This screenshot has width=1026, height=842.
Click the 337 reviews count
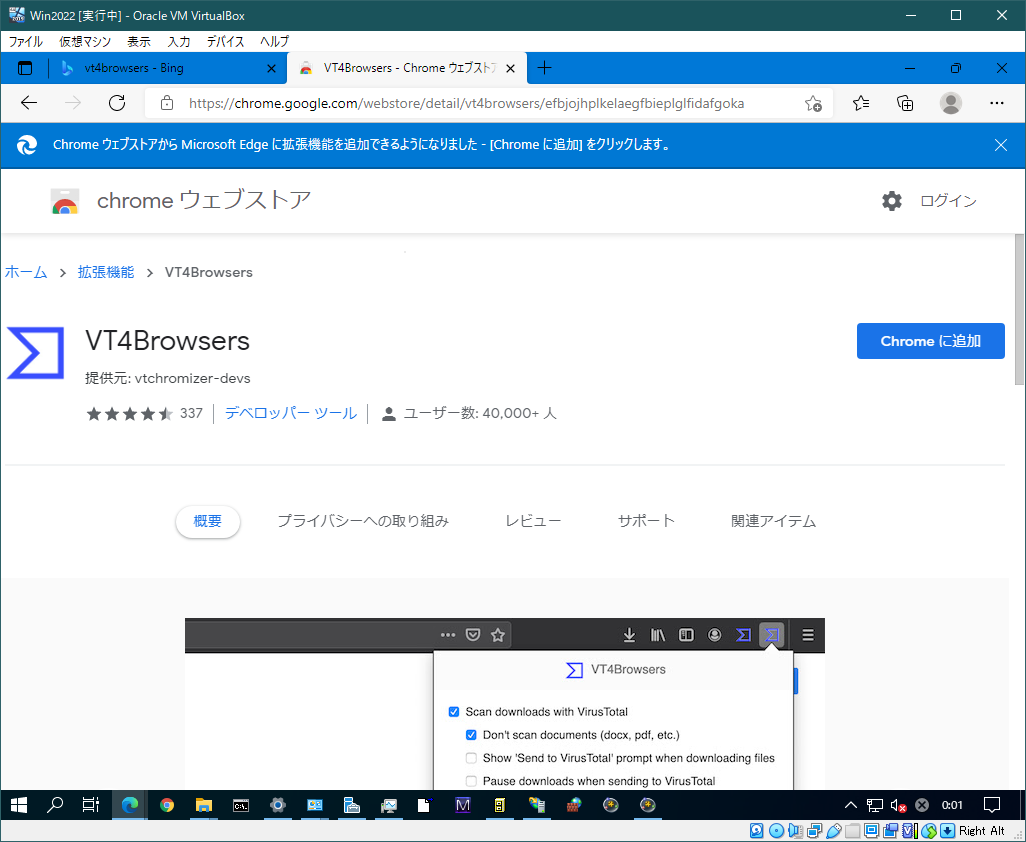191,413
